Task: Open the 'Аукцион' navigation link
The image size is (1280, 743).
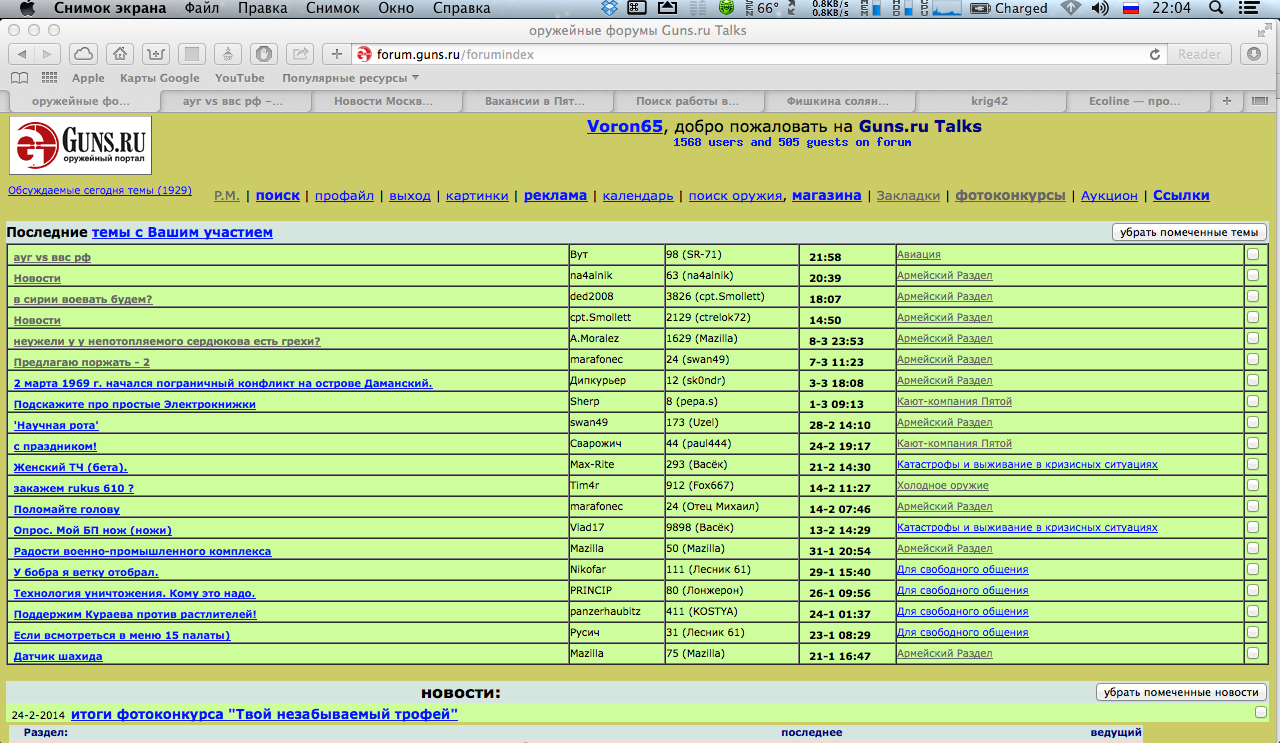Action: (x=1109, y=196)
